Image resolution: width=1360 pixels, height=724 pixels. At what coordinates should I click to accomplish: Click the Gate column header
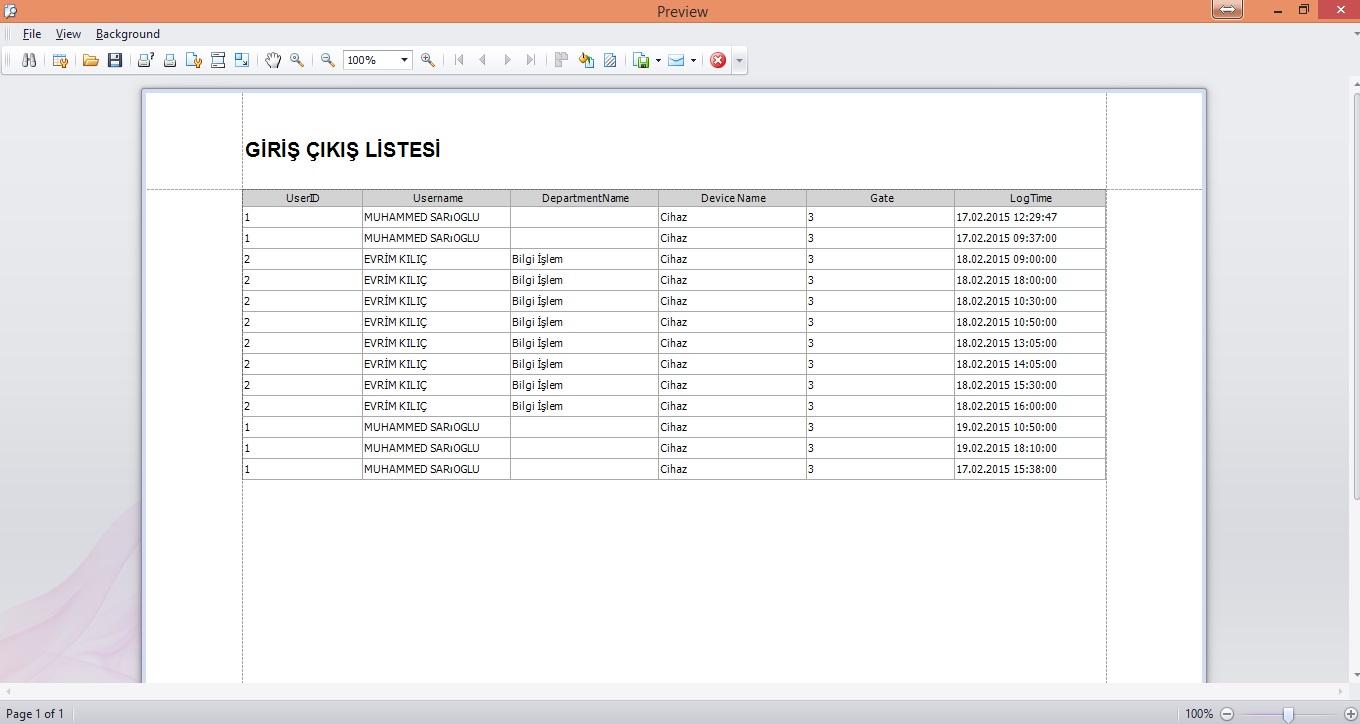881,198
